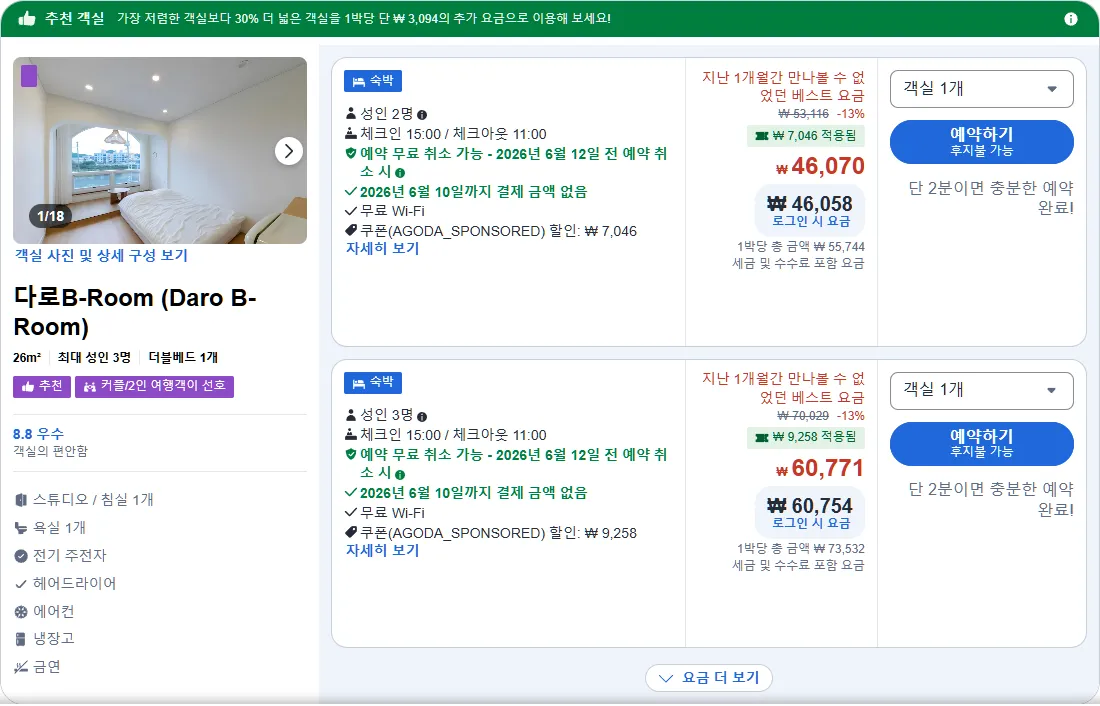Click the 헤어드라이어 checkmark icon

tap(21, 584)
